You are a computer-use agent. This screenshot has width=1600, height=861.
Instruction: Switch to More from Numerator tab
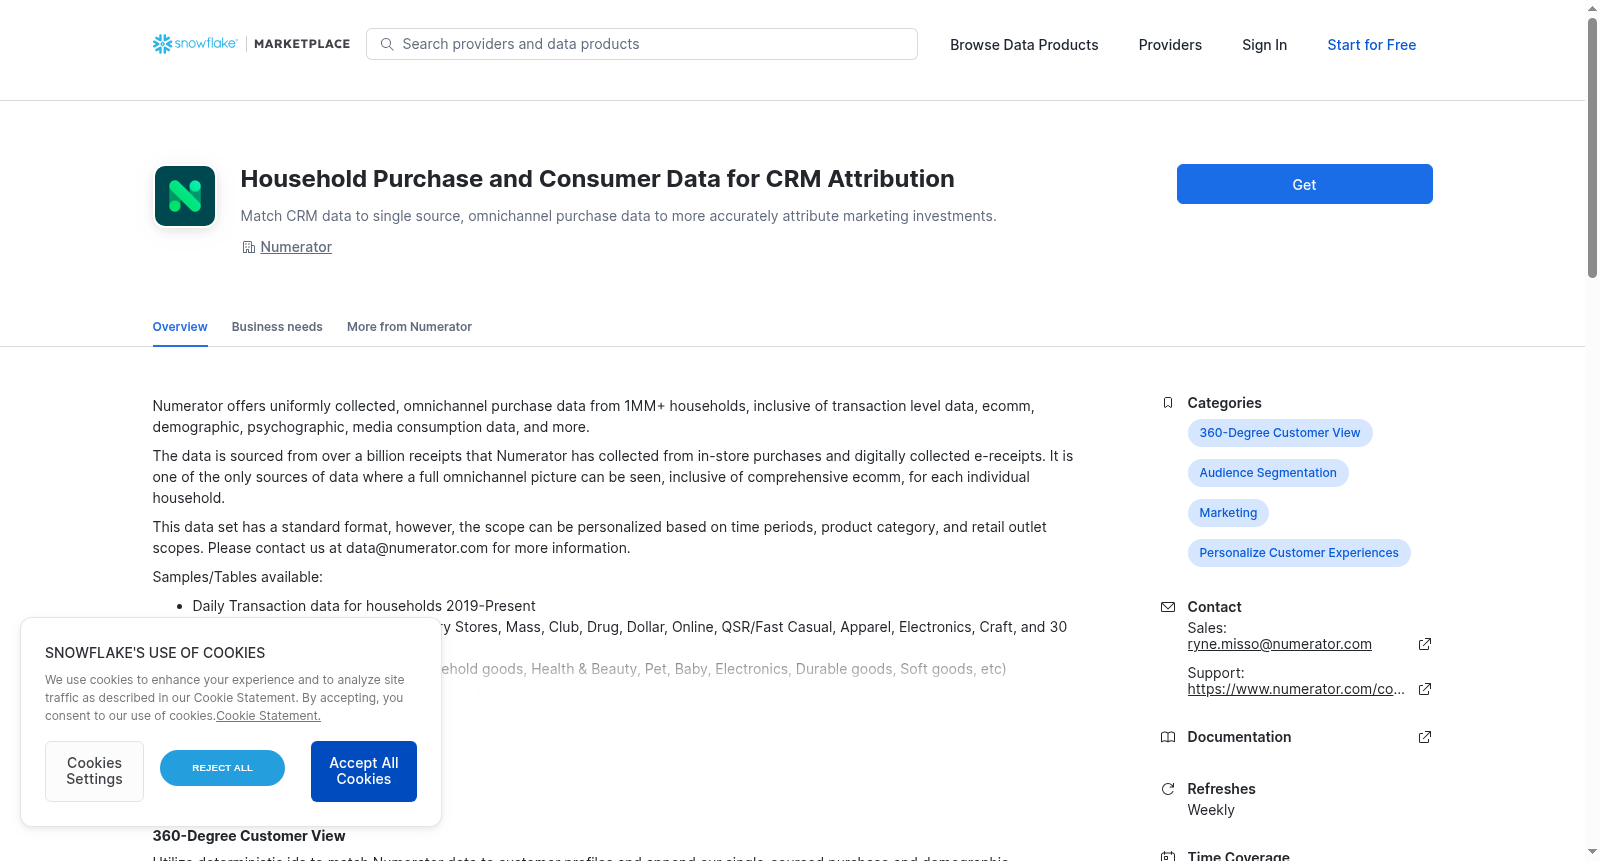click(409, 327)
